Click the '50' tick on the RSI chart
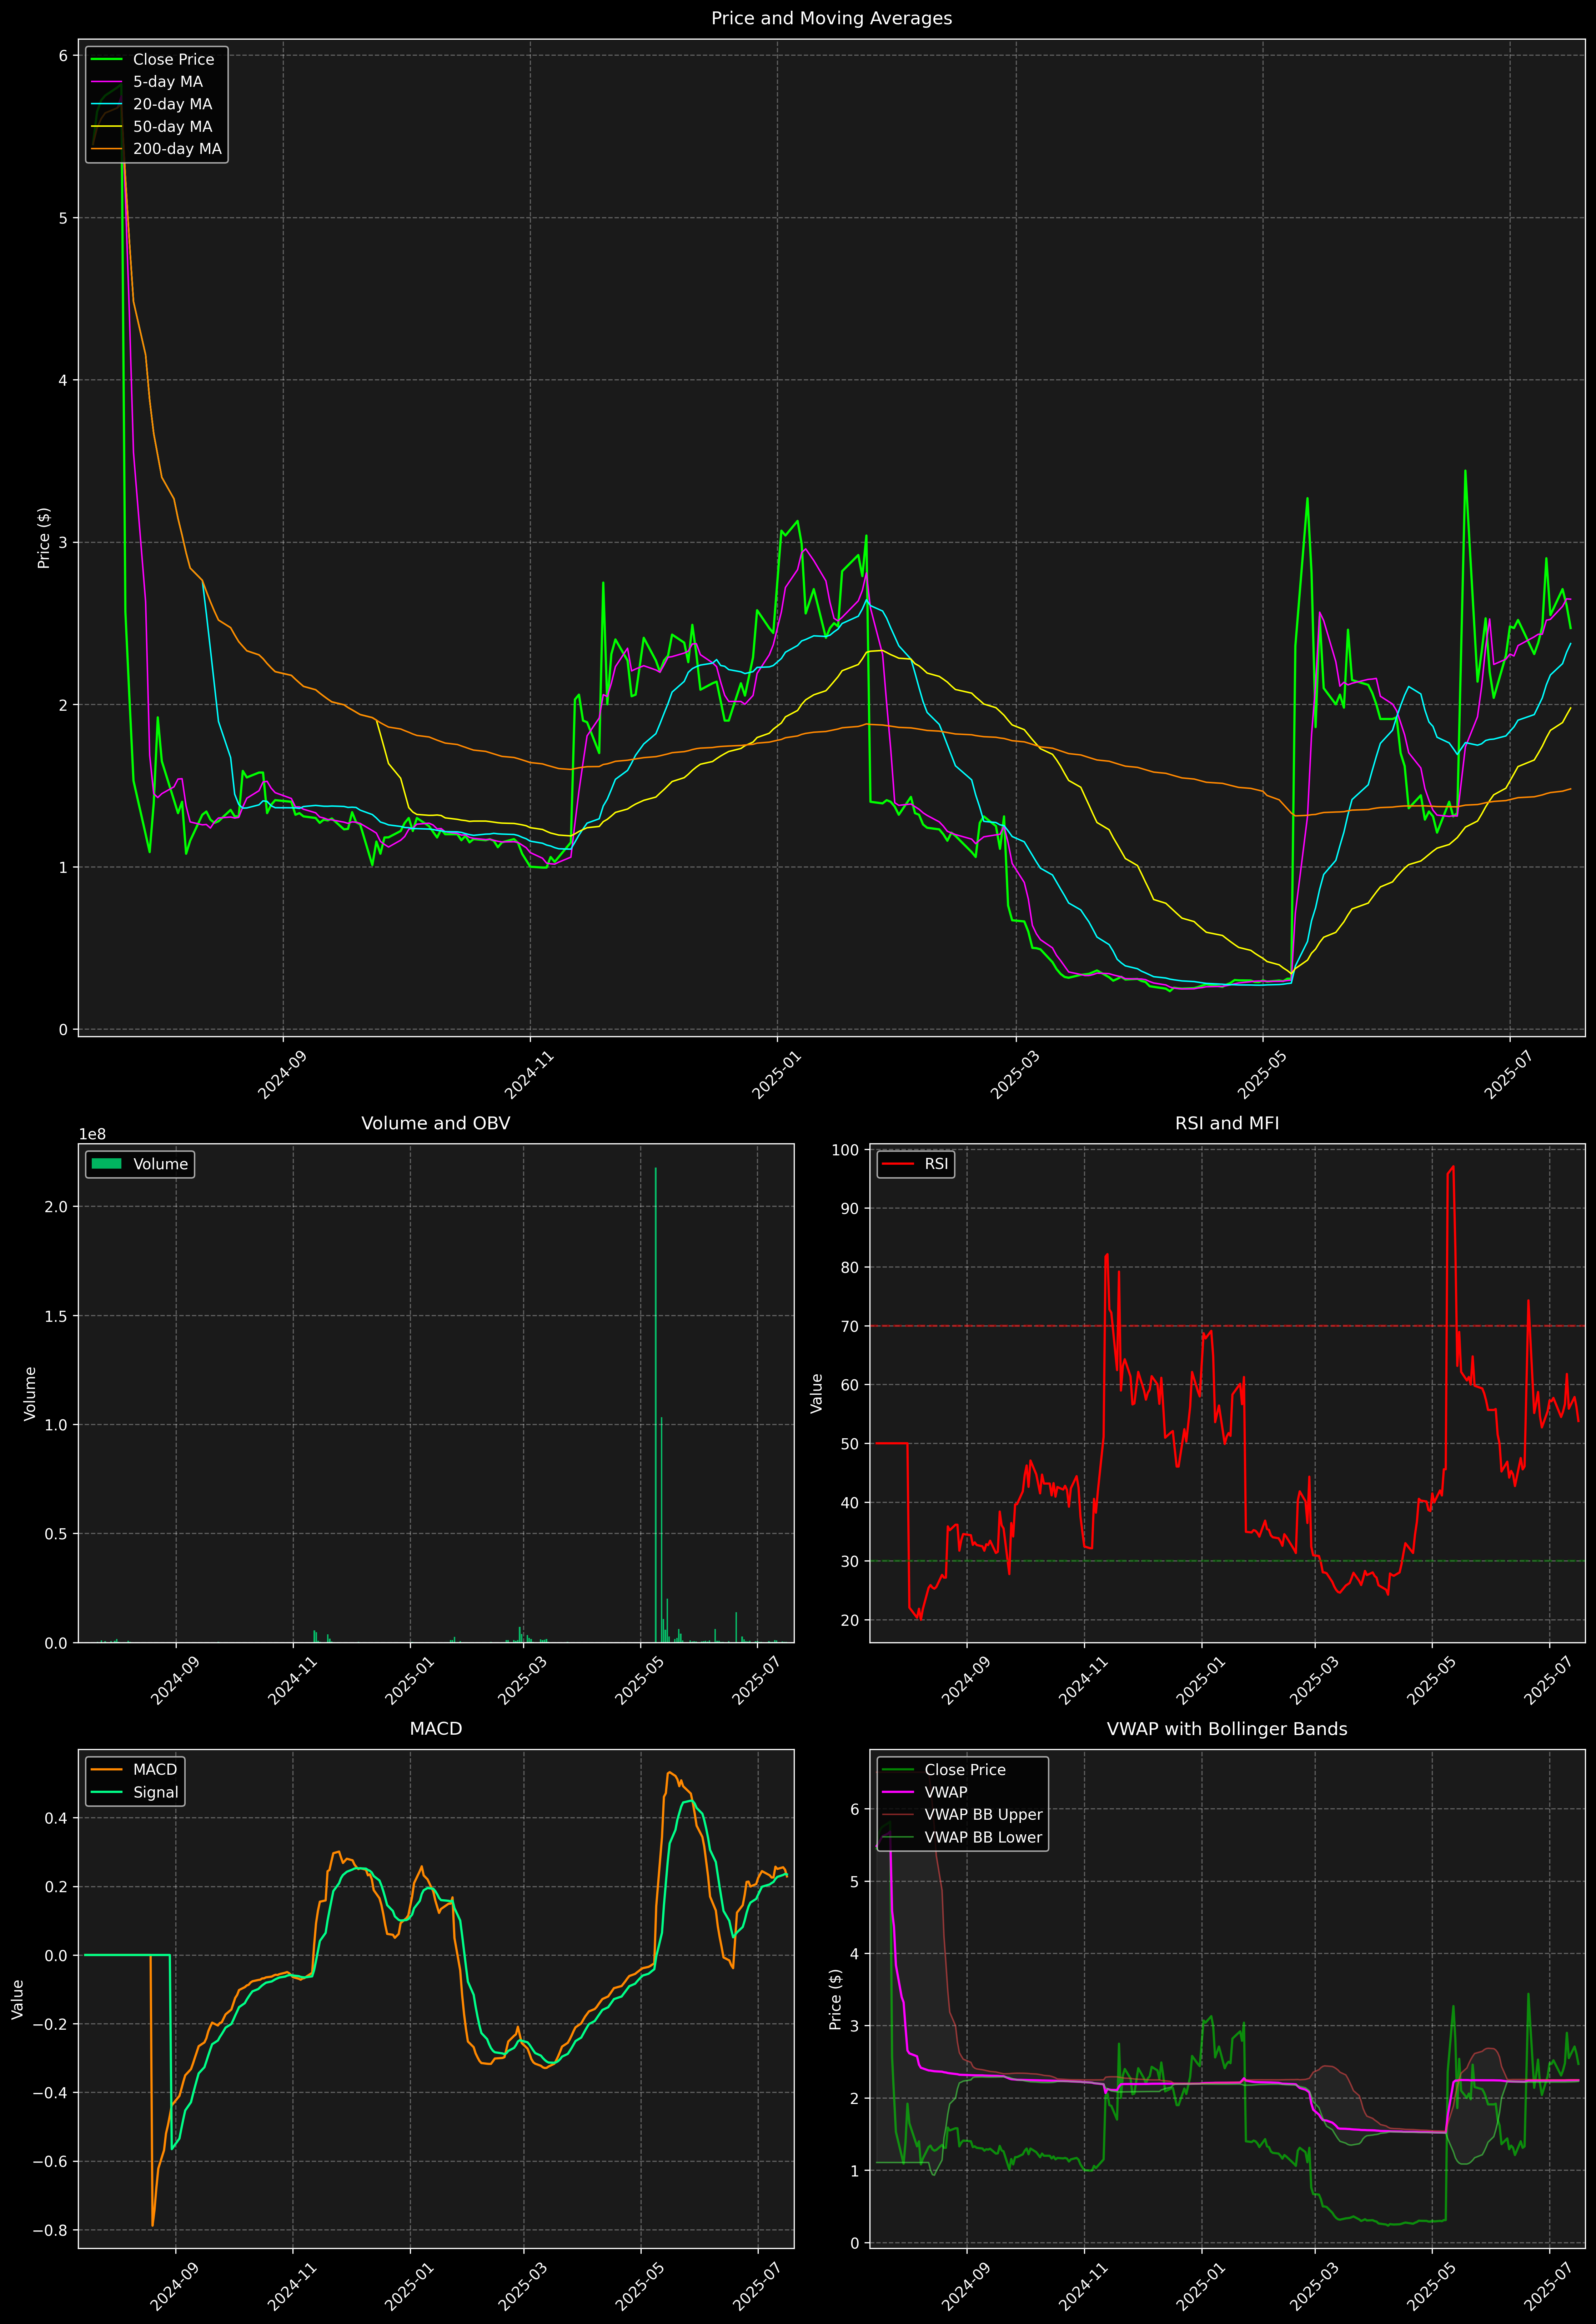1596x2324 pixels. [850, 1444]
